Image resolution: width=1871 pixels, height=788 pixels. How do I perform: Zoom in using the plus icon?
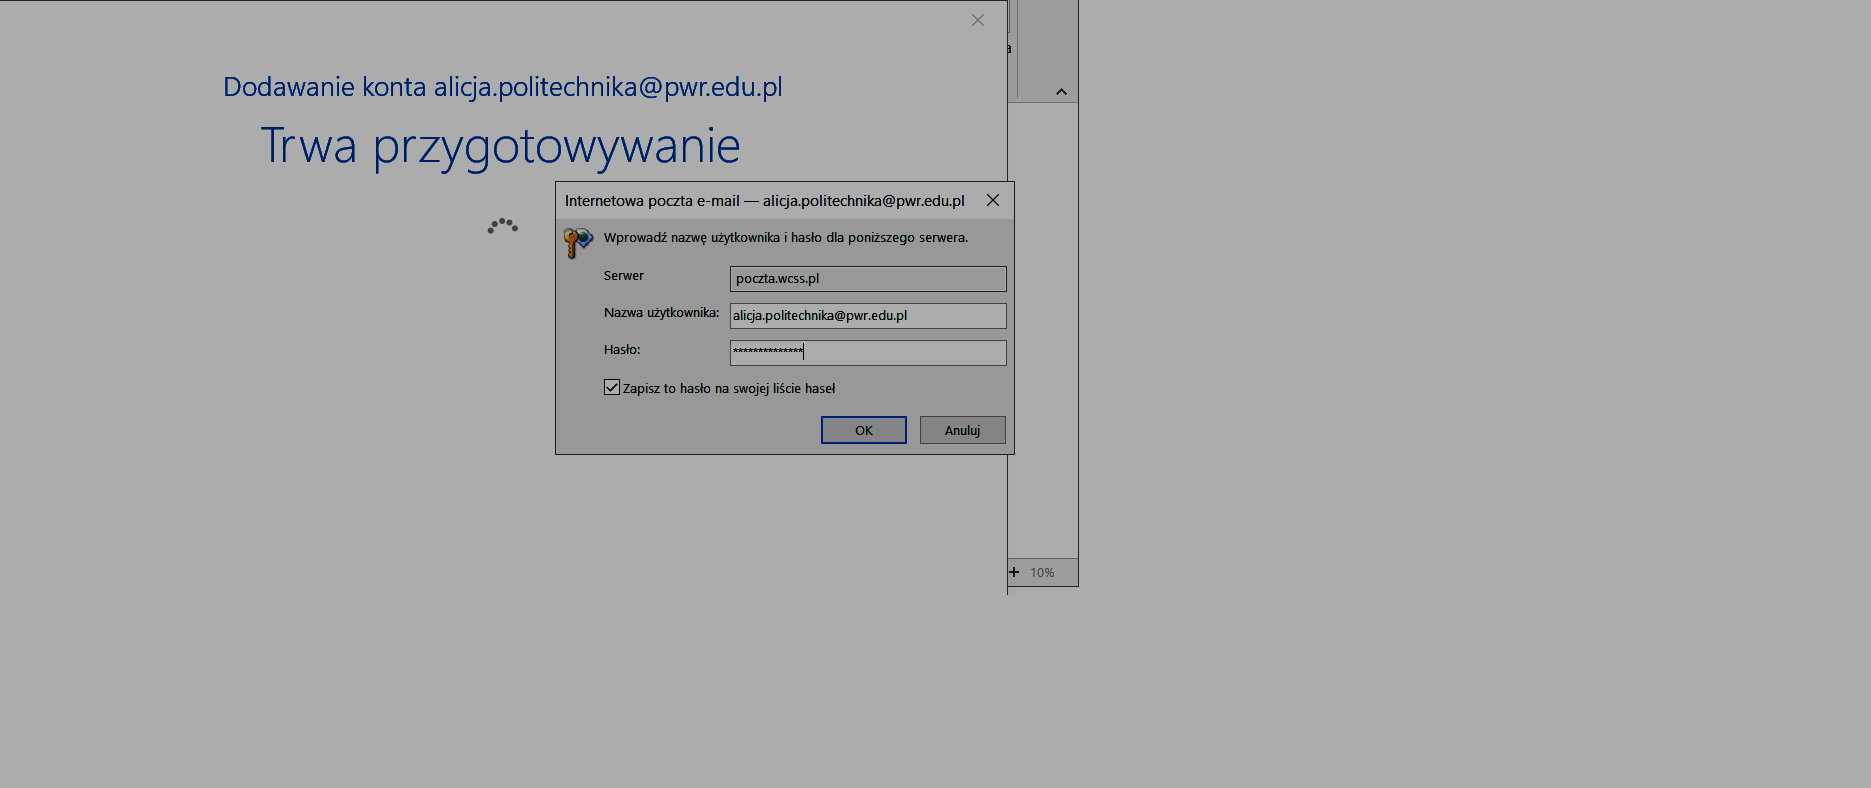point(1014,572)
